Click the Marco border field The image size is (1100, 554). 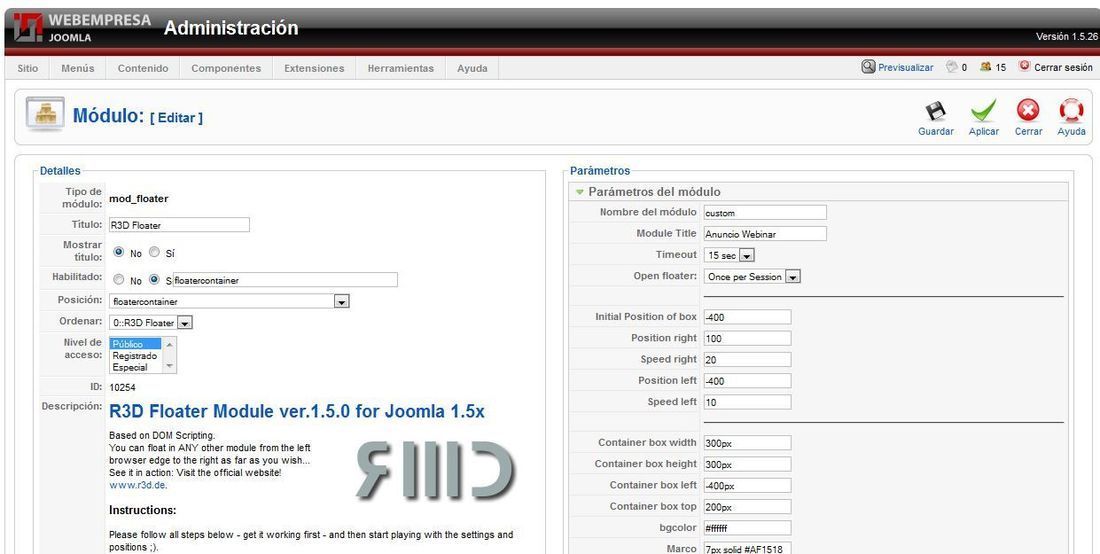(x=747, y=548)
